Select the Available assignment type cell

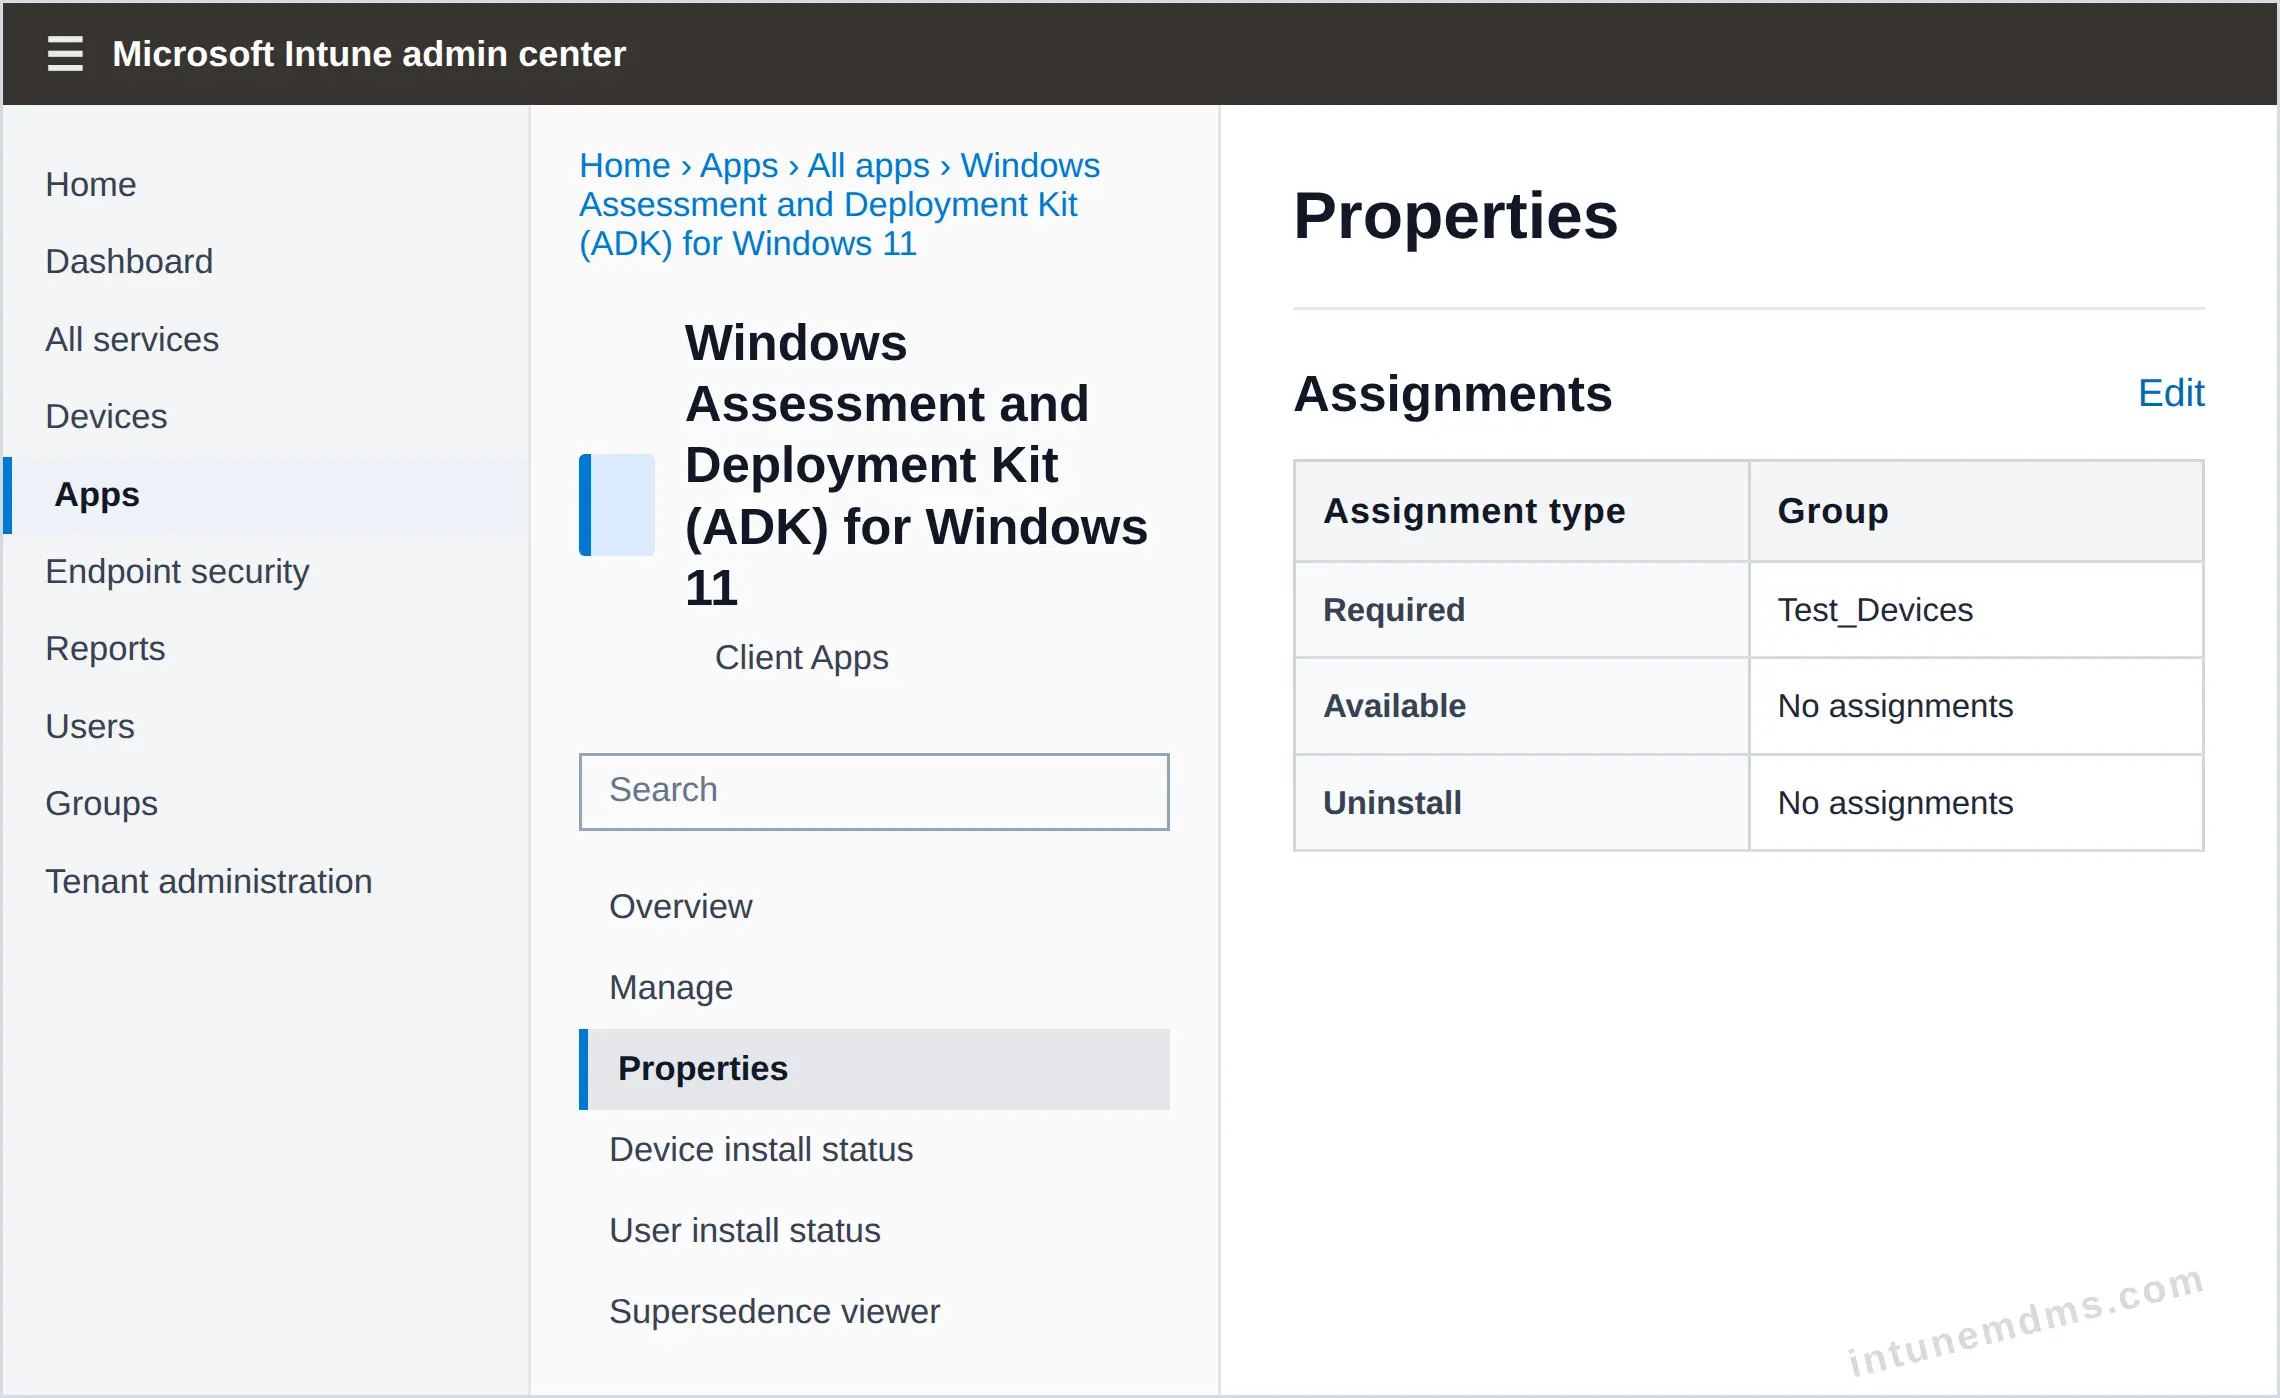click(x=1521, y=706)
